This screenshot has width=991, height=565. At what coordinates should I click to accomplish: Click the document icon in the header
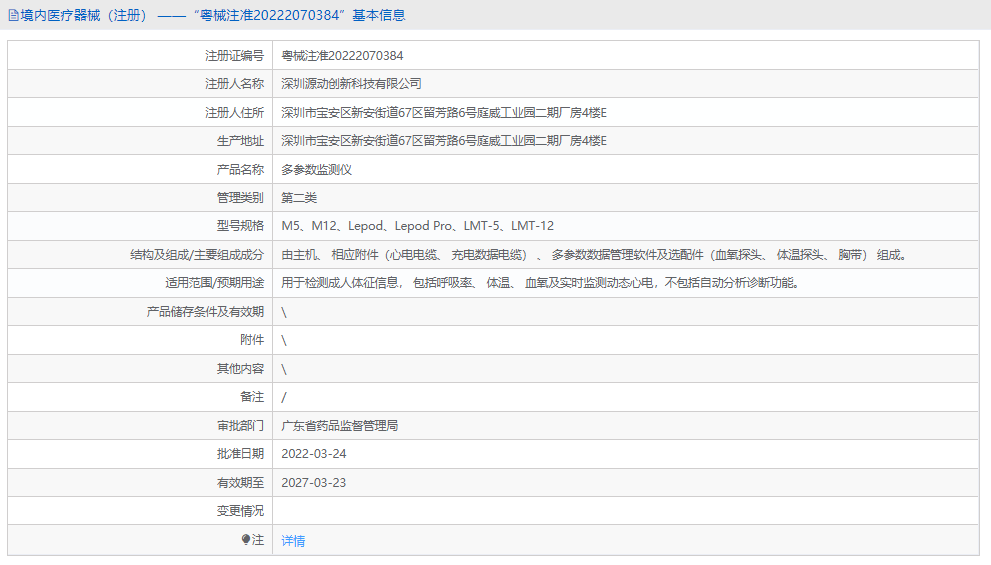pos(13,15)
